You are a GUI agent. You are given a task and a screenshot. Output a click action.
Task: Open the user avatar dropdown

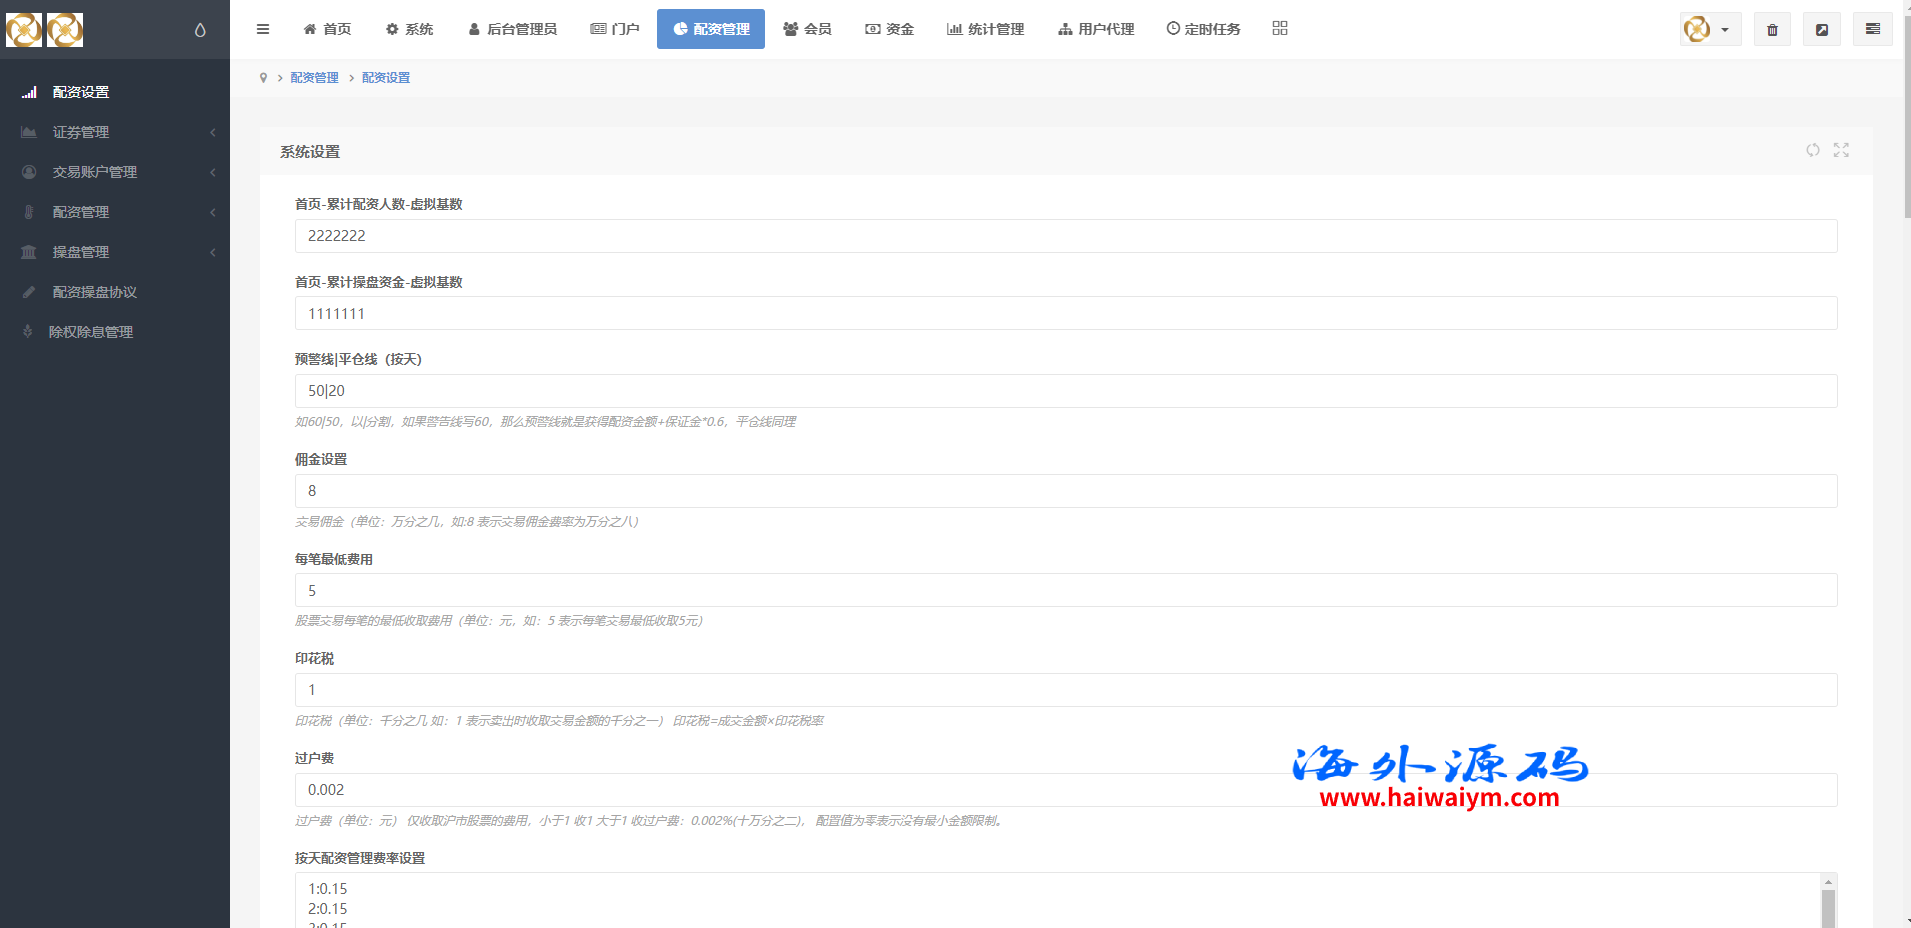pyautogui.click(x=1709, y=30)
